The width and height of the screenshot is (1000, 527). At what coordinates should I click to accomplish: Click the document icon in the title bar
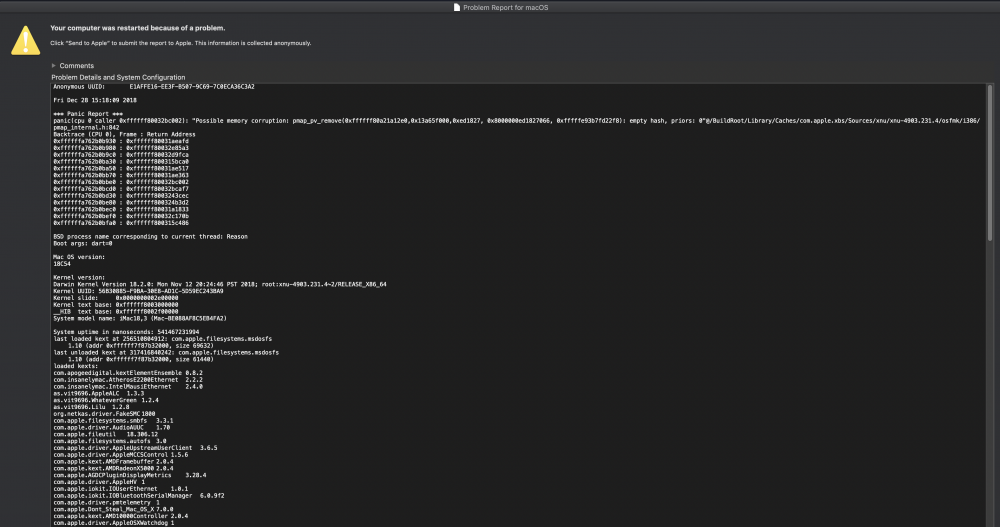point(457,8)
